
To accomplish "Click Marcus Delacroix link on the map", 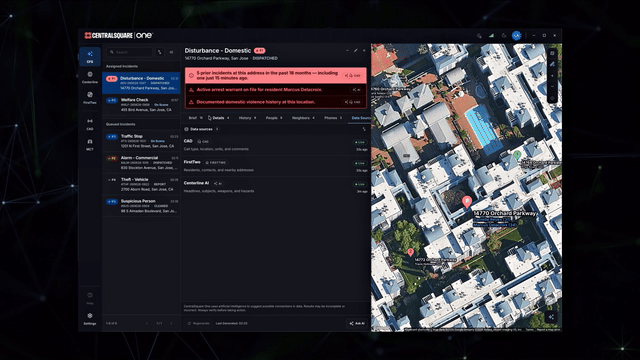I will 495,224.
